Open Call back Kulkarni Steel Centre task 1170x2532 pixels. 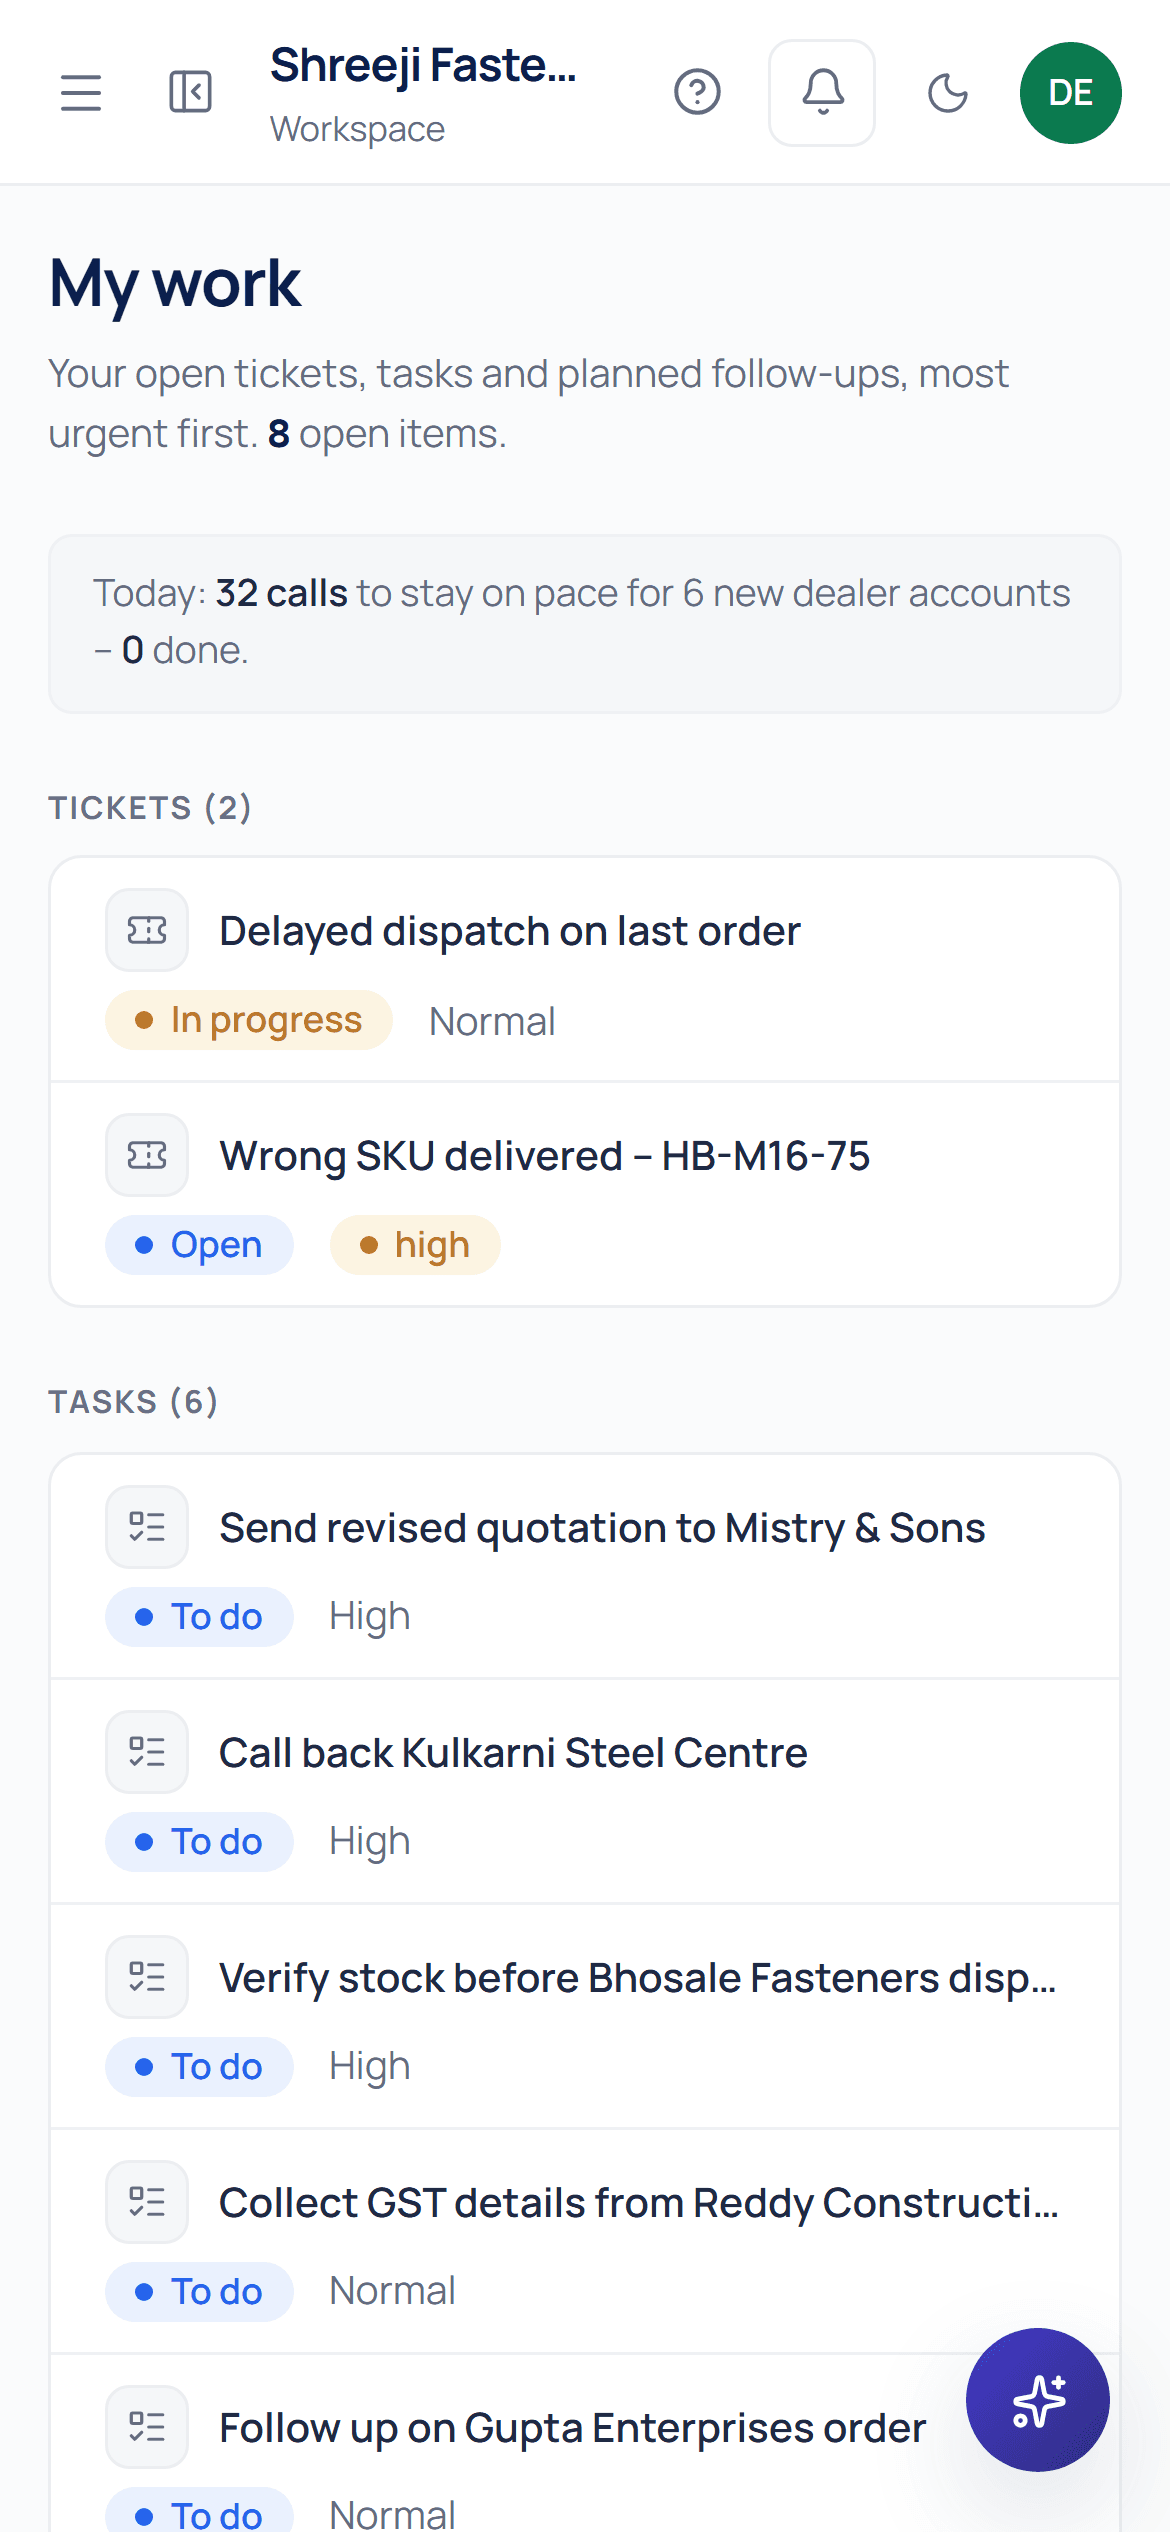coord(585,1791)
